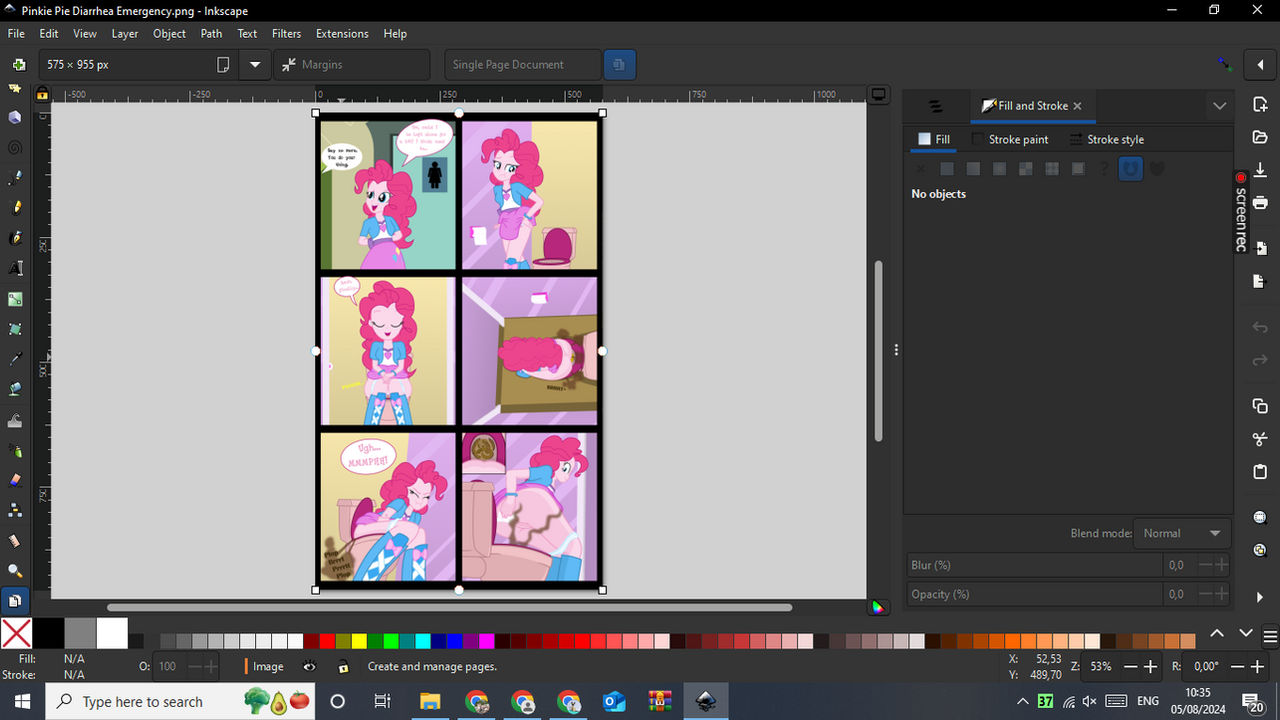Click the Paste clipboard icon
Viewport: 1280px width, 720px height.
(x=1260, y=472)
